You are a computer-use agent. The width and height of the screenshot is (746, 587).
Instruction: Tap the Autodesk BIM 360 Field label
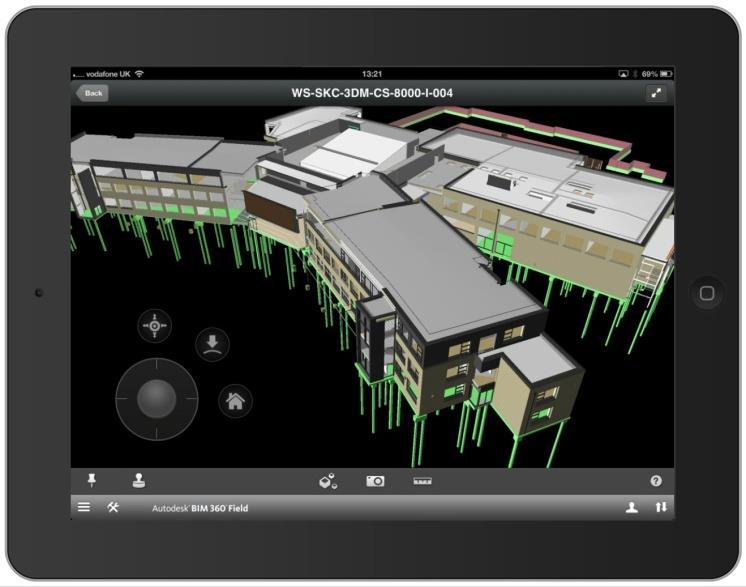tap(200, 508)
